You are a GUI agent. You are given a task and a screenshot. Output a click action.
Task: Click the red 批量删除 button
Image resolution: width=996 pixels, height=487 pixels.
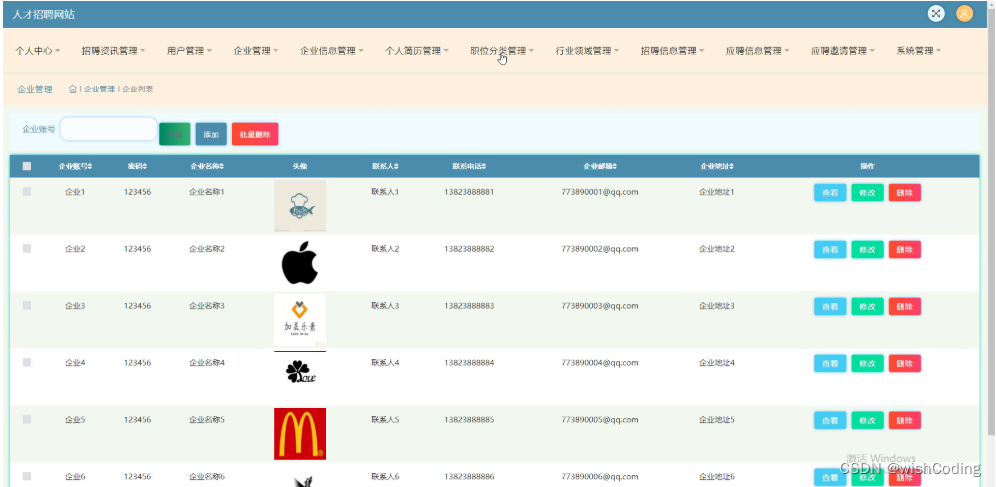[255, 134]
